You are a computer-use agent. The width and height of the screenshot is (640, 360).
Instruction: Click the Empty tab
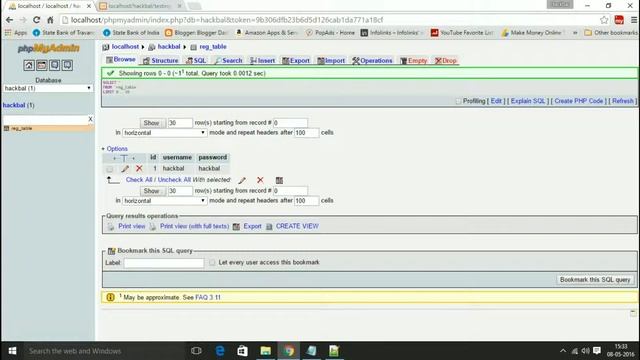click(414, 60)
